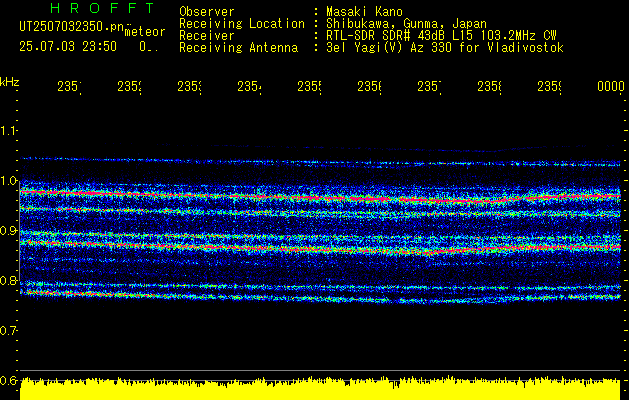Click observer name Masaki Kano
The width and height of the screenshot is (629, 400).
pos(364,11)
